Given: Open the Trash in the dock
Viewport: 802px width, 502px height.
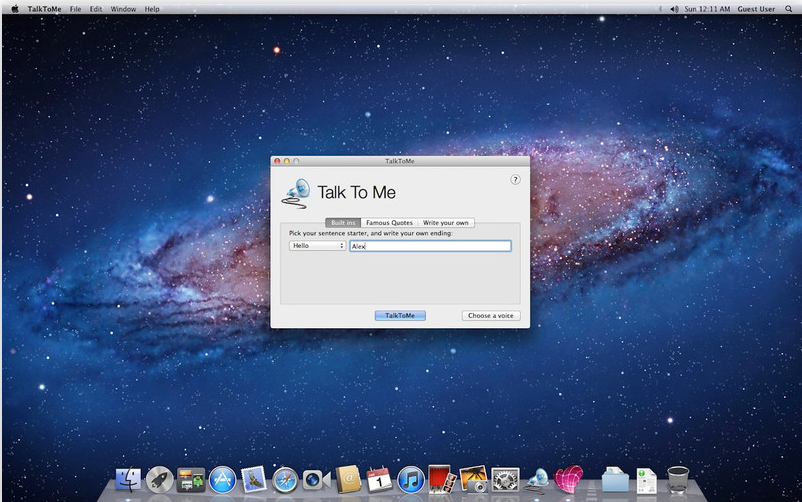Looking at the screenshot, I should point(678,480).
